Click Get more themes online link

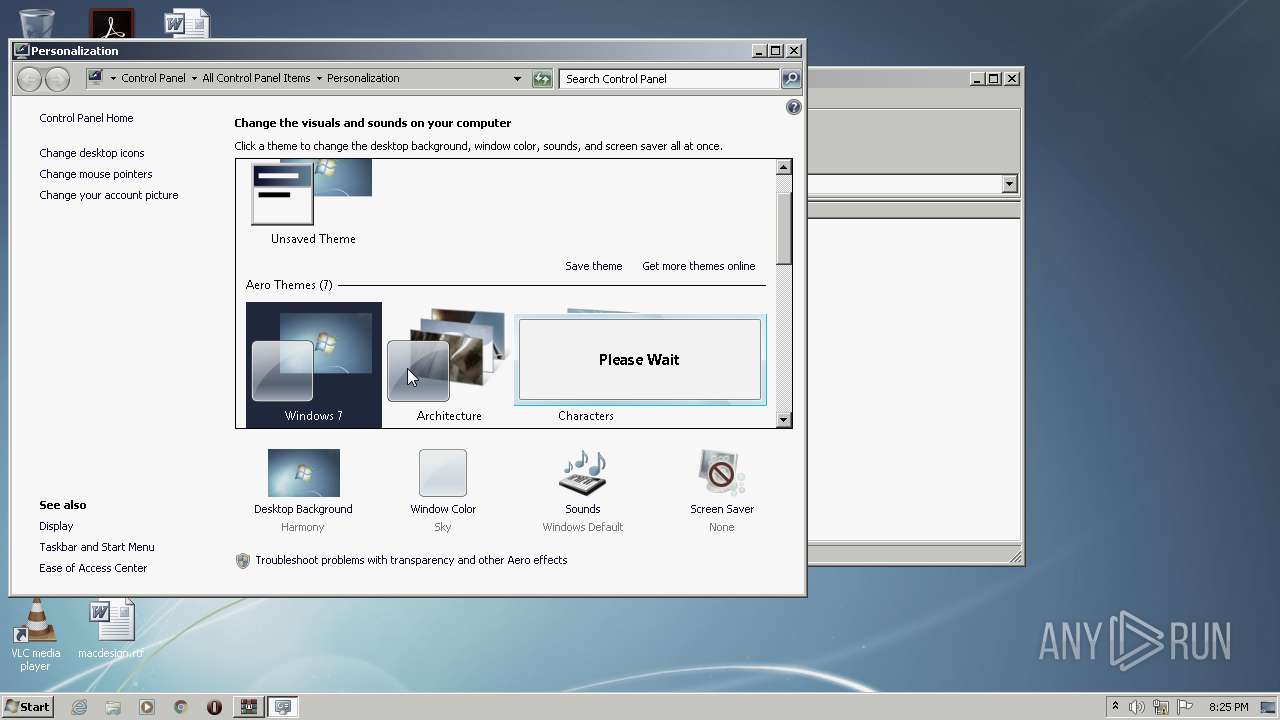(x=698, y=266)
